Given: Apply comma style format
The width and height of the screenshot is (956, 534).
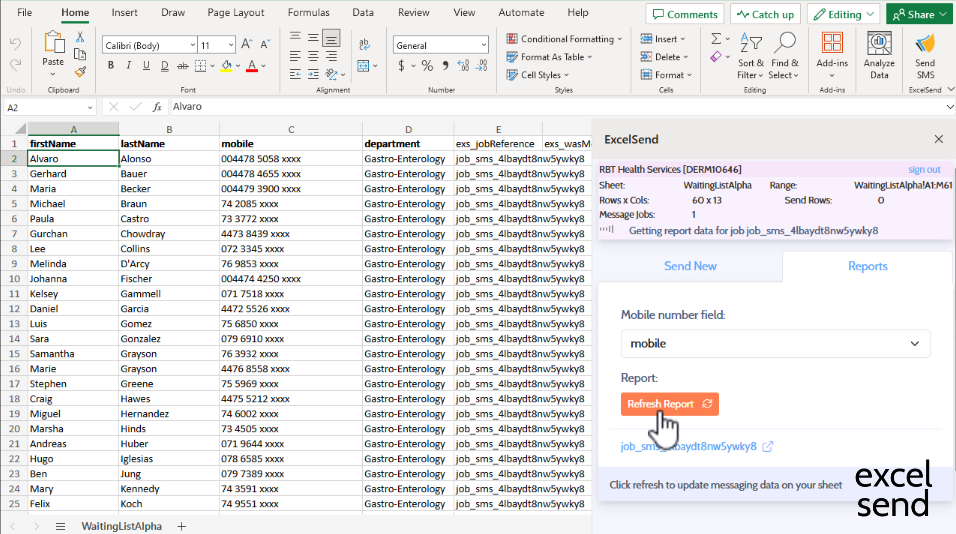Looking at the screenshot, I should [446, 66].
